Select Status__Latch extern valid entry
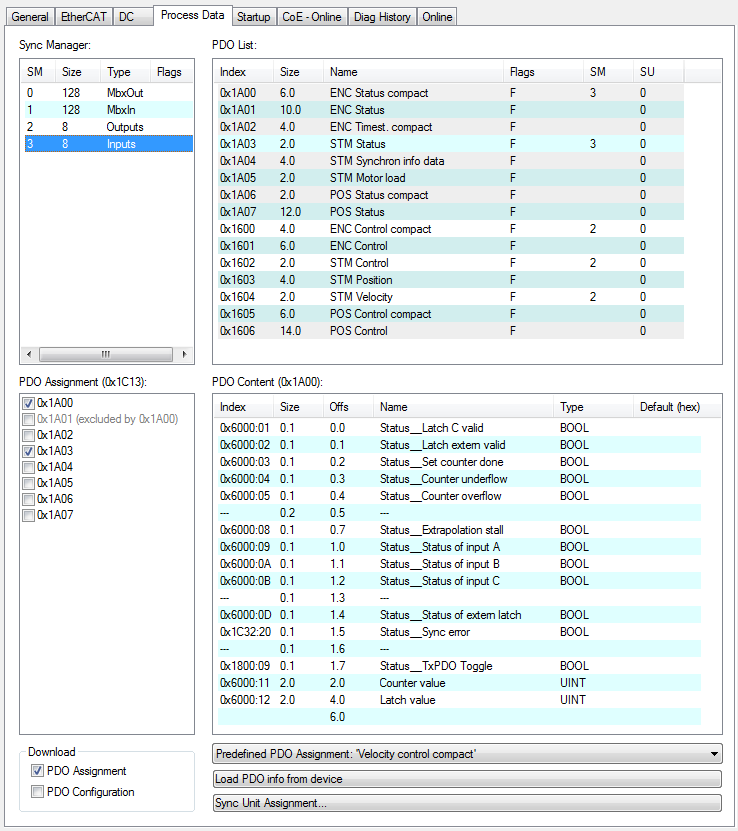This screenshot has width=738, height=831. (459, 445)
